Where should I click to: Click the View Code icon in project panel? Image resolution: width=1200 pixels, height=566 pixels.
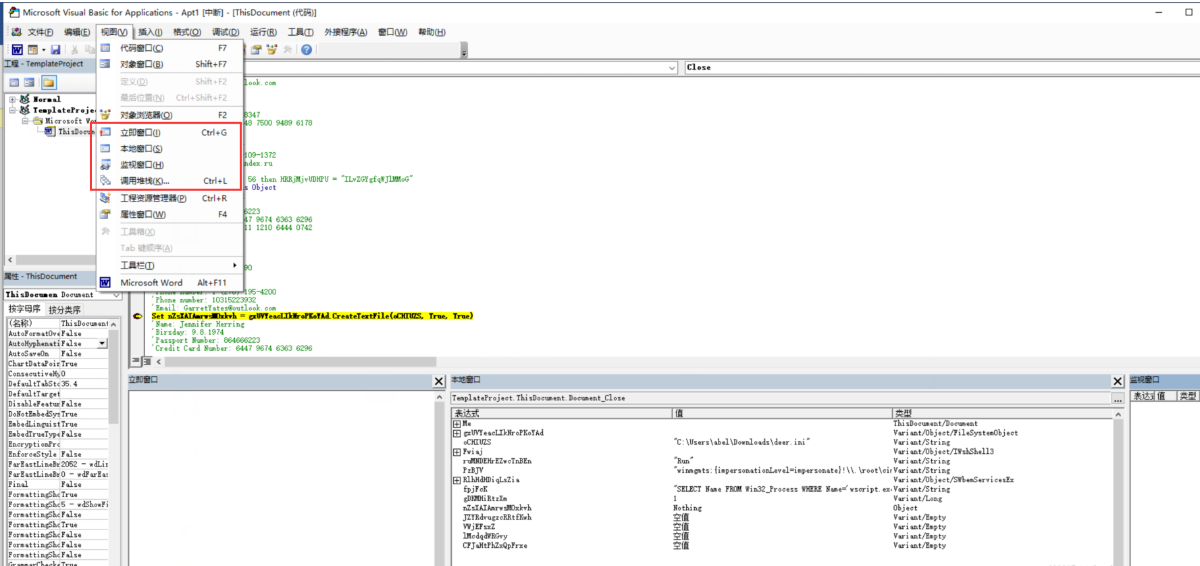click(12, 82)
